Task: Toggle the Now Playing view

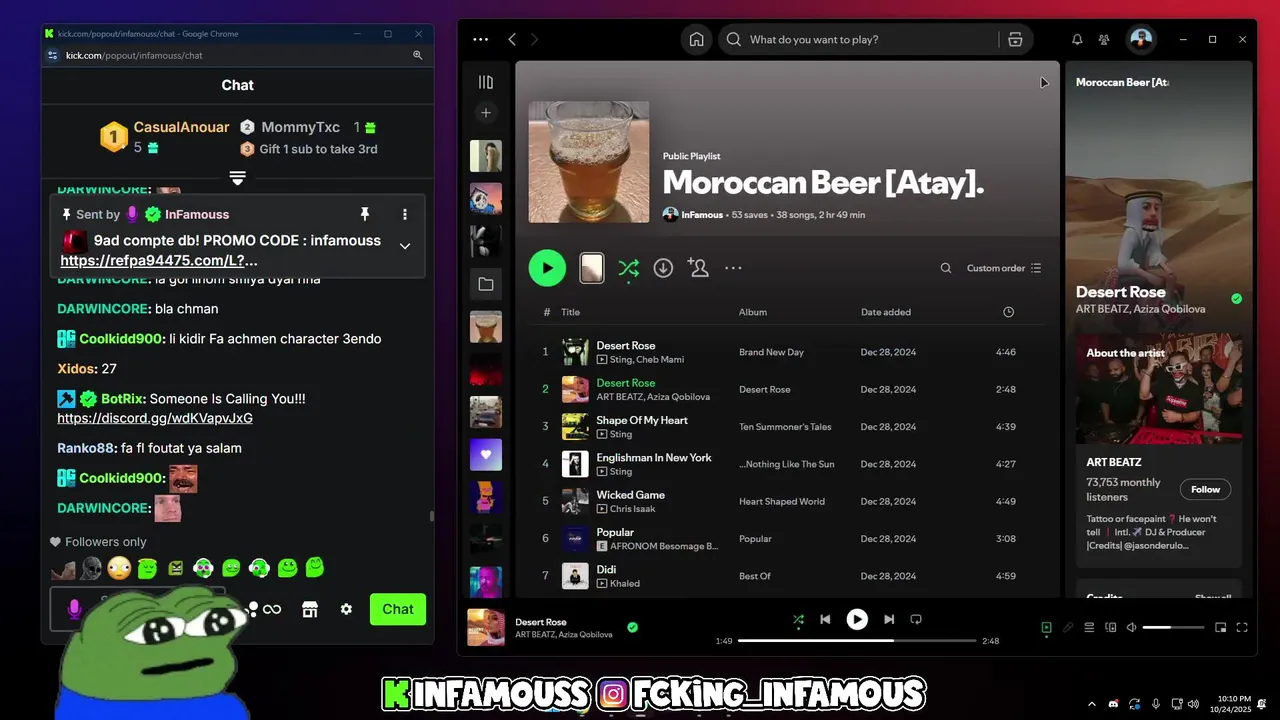Action: point(1046,627)
